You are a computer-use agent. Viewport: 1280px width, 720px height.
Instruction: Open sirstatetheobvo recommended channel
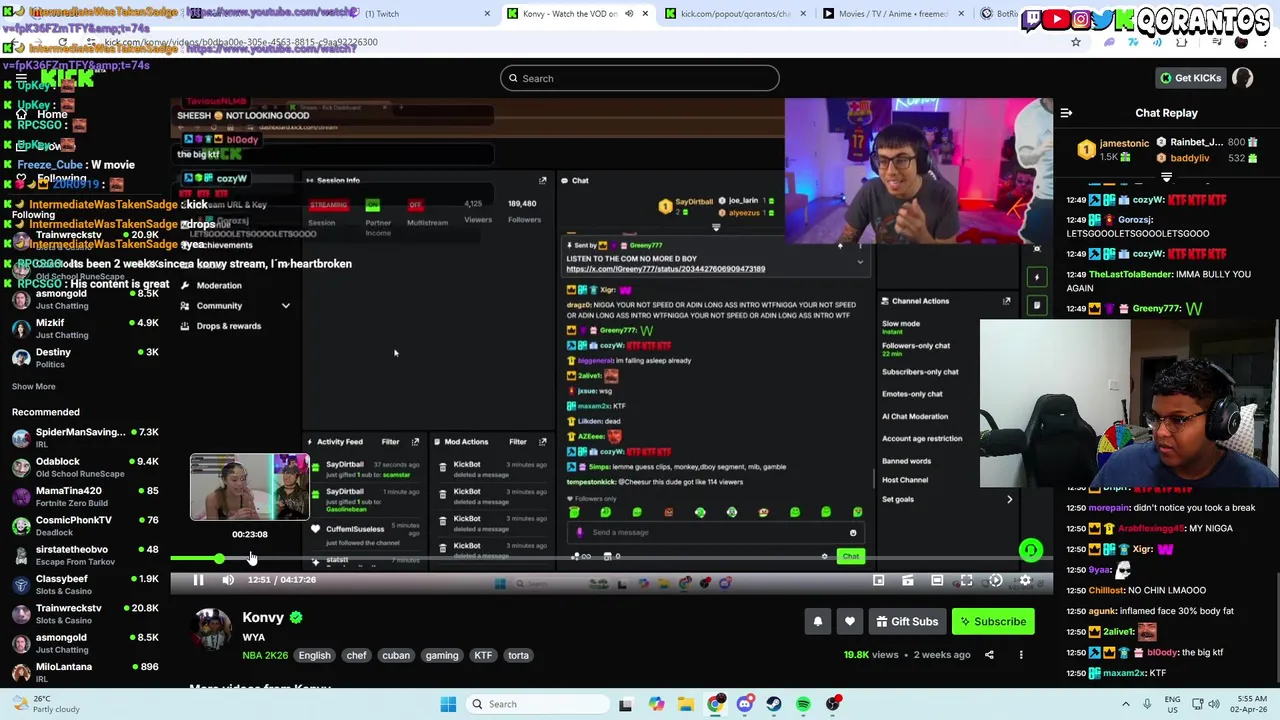tap(85, 555)
